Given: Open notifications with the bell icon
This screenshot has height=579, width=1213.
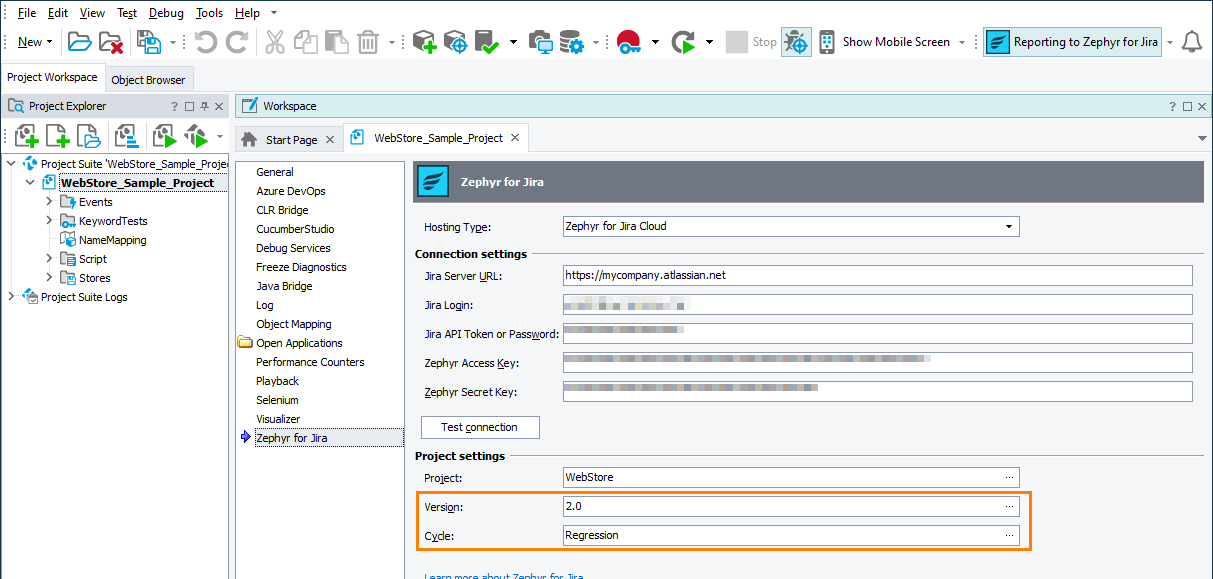Looking at the screenshot, I should click(1191, 42).
